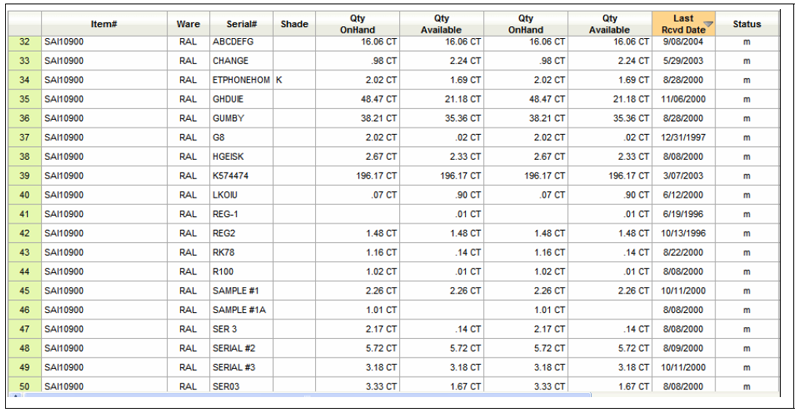Select row number 39
Viewport: 800px width, 410px height.
(x=25, y=176)
